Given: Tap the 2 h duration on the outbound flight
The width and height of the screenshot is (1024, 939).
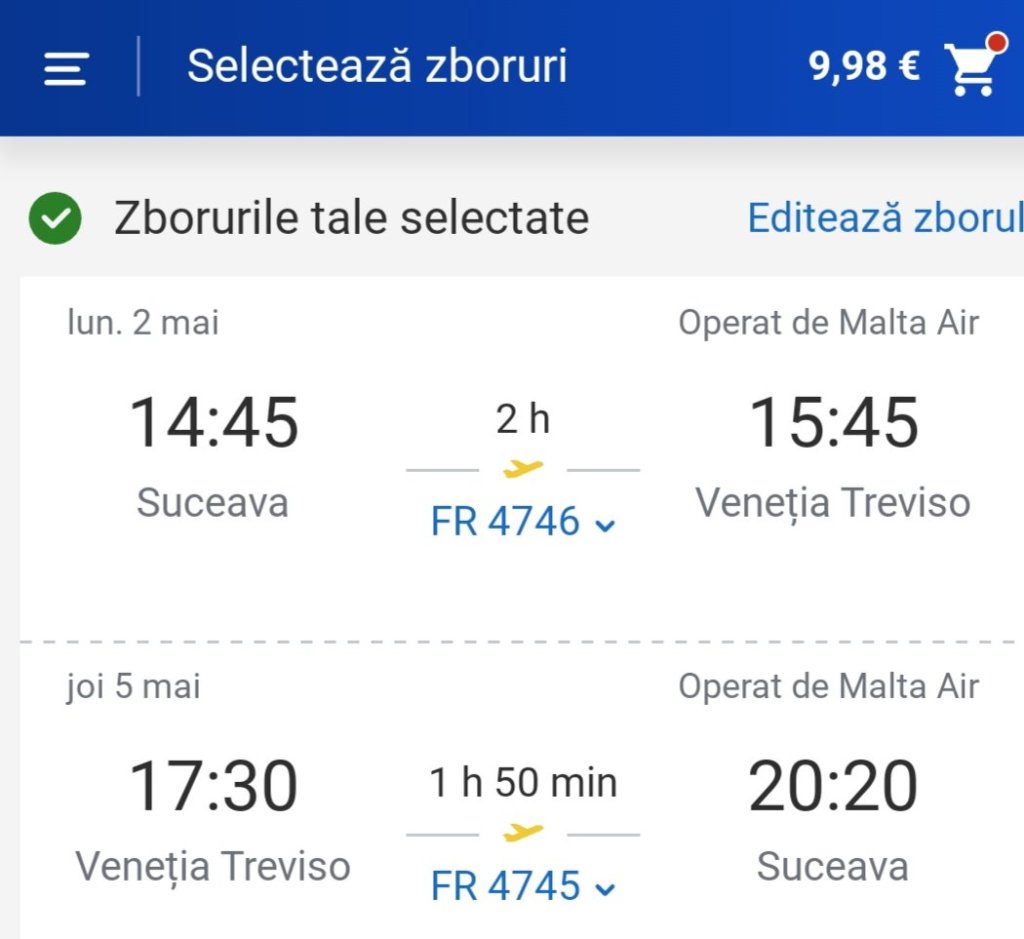Looking at the screenshot, I should point(523,420).
